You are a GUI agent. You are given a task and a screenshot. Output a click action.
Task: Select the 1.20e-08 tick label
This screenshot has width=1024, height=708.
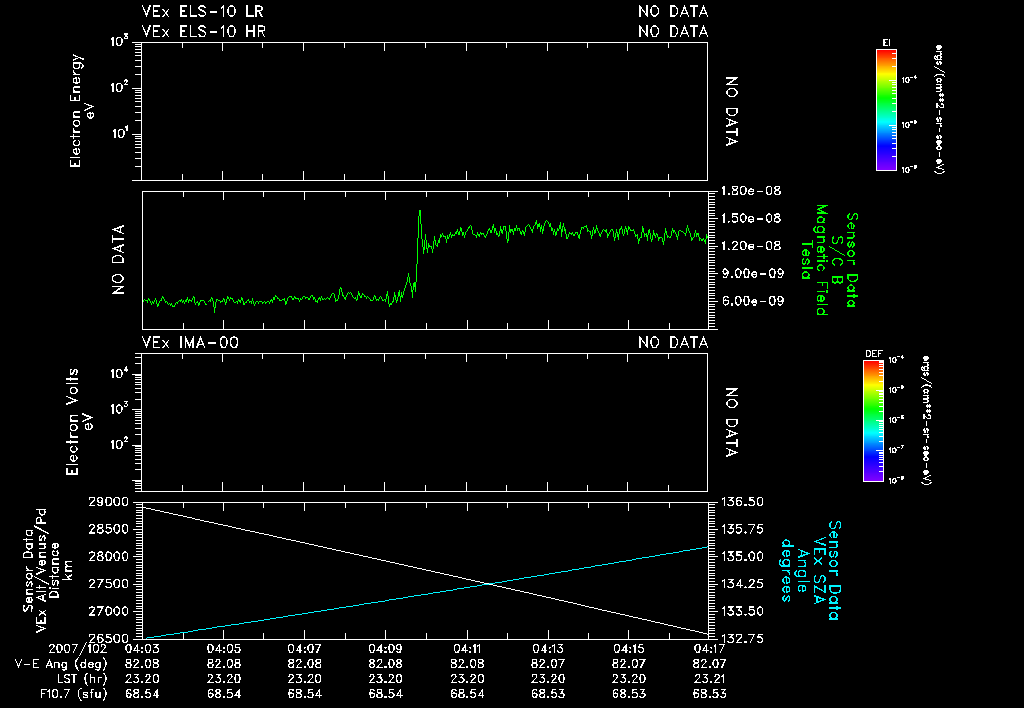point(751,246)
